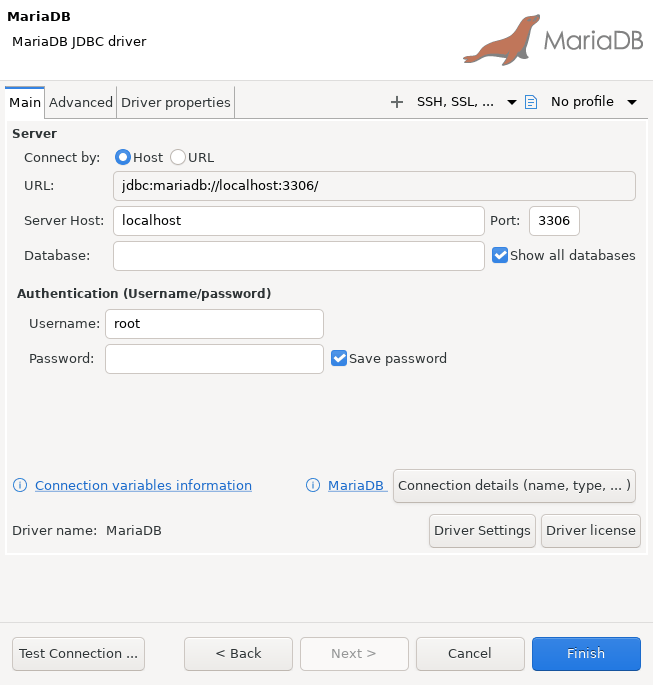Open the Driver properties tab
The image size is (653, 685).
[176, 103]
